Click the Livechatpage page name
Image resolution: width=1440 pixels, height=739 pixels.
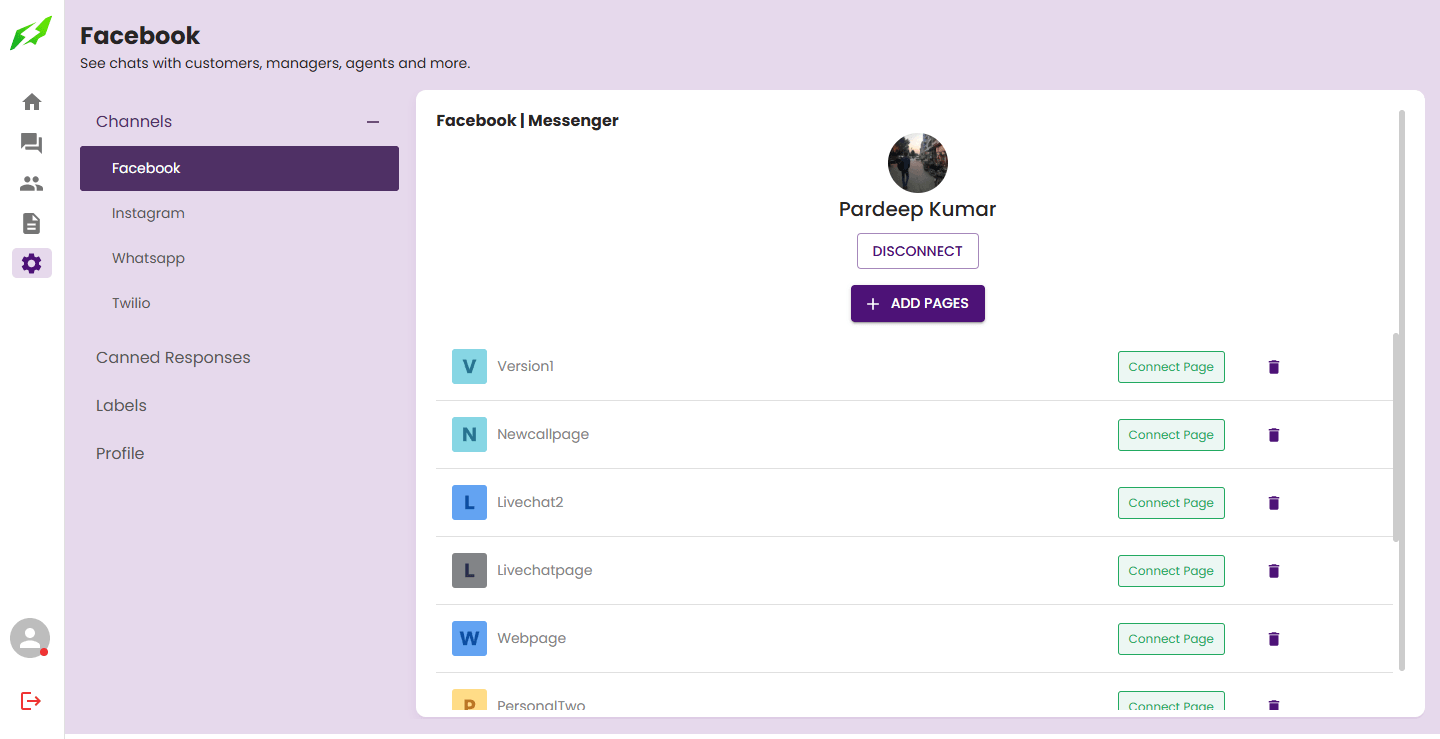point(545,571)
